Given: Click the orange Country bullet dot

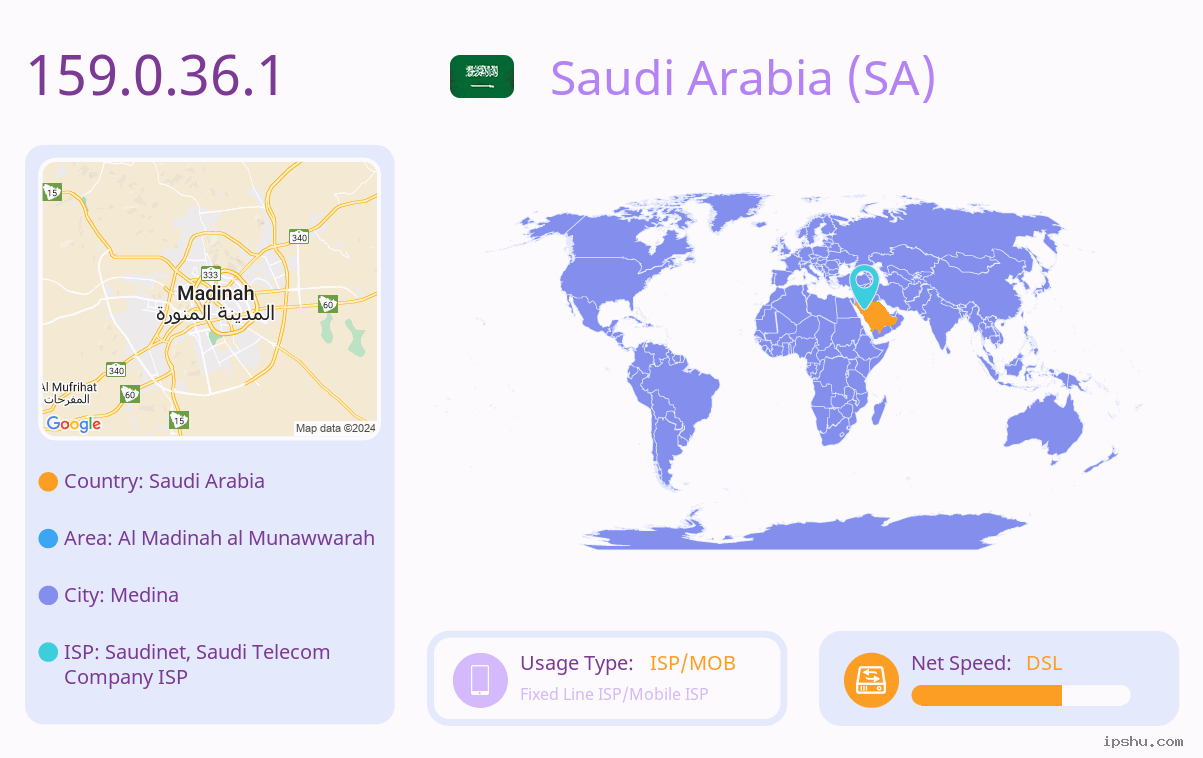Looking at the screenshot, I should (x=48, y=481).
